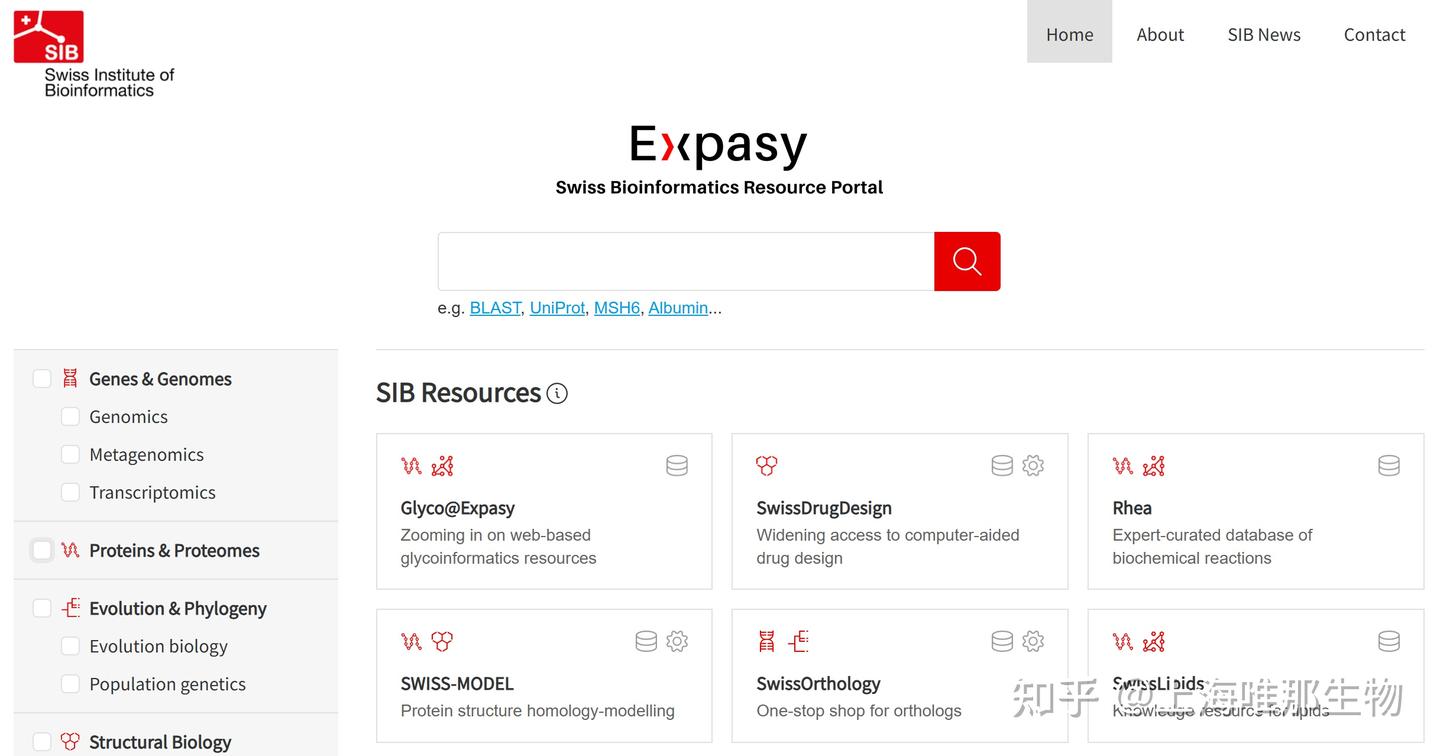
Task: Click the UniProt example link
Action: click(557, 308)
